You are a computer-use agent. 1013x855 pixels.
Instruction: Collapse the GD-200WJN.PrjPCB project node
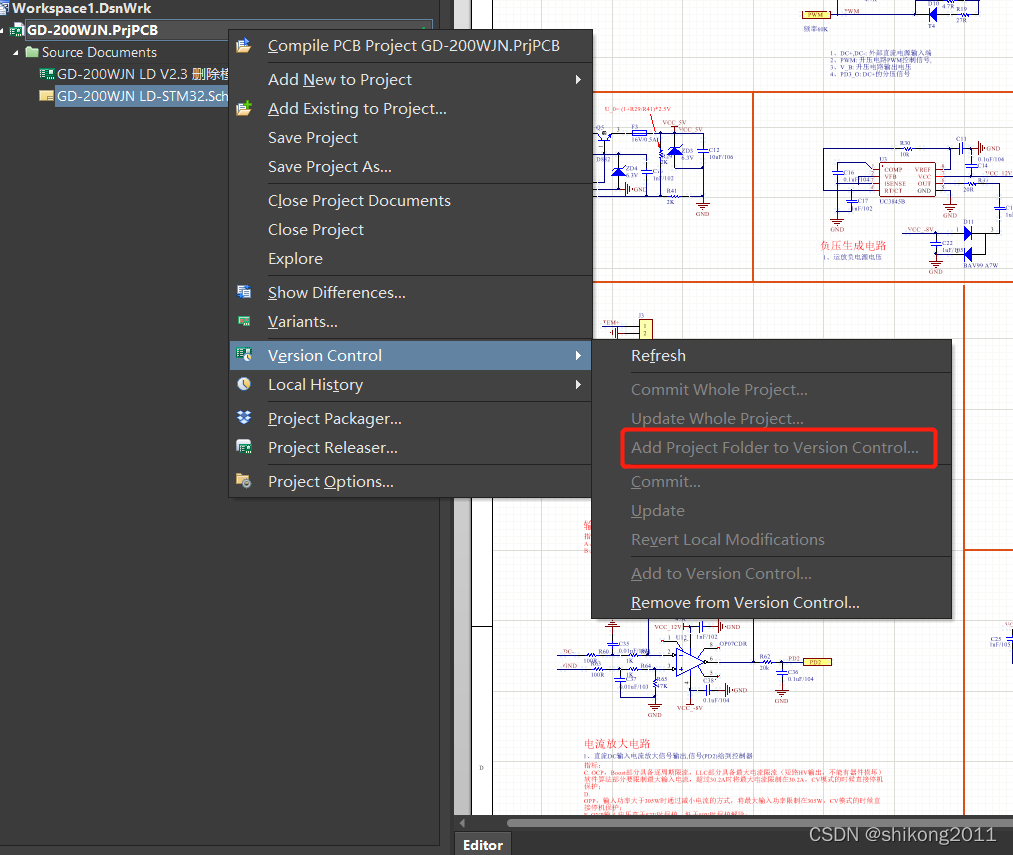click(x=4, y=30)
